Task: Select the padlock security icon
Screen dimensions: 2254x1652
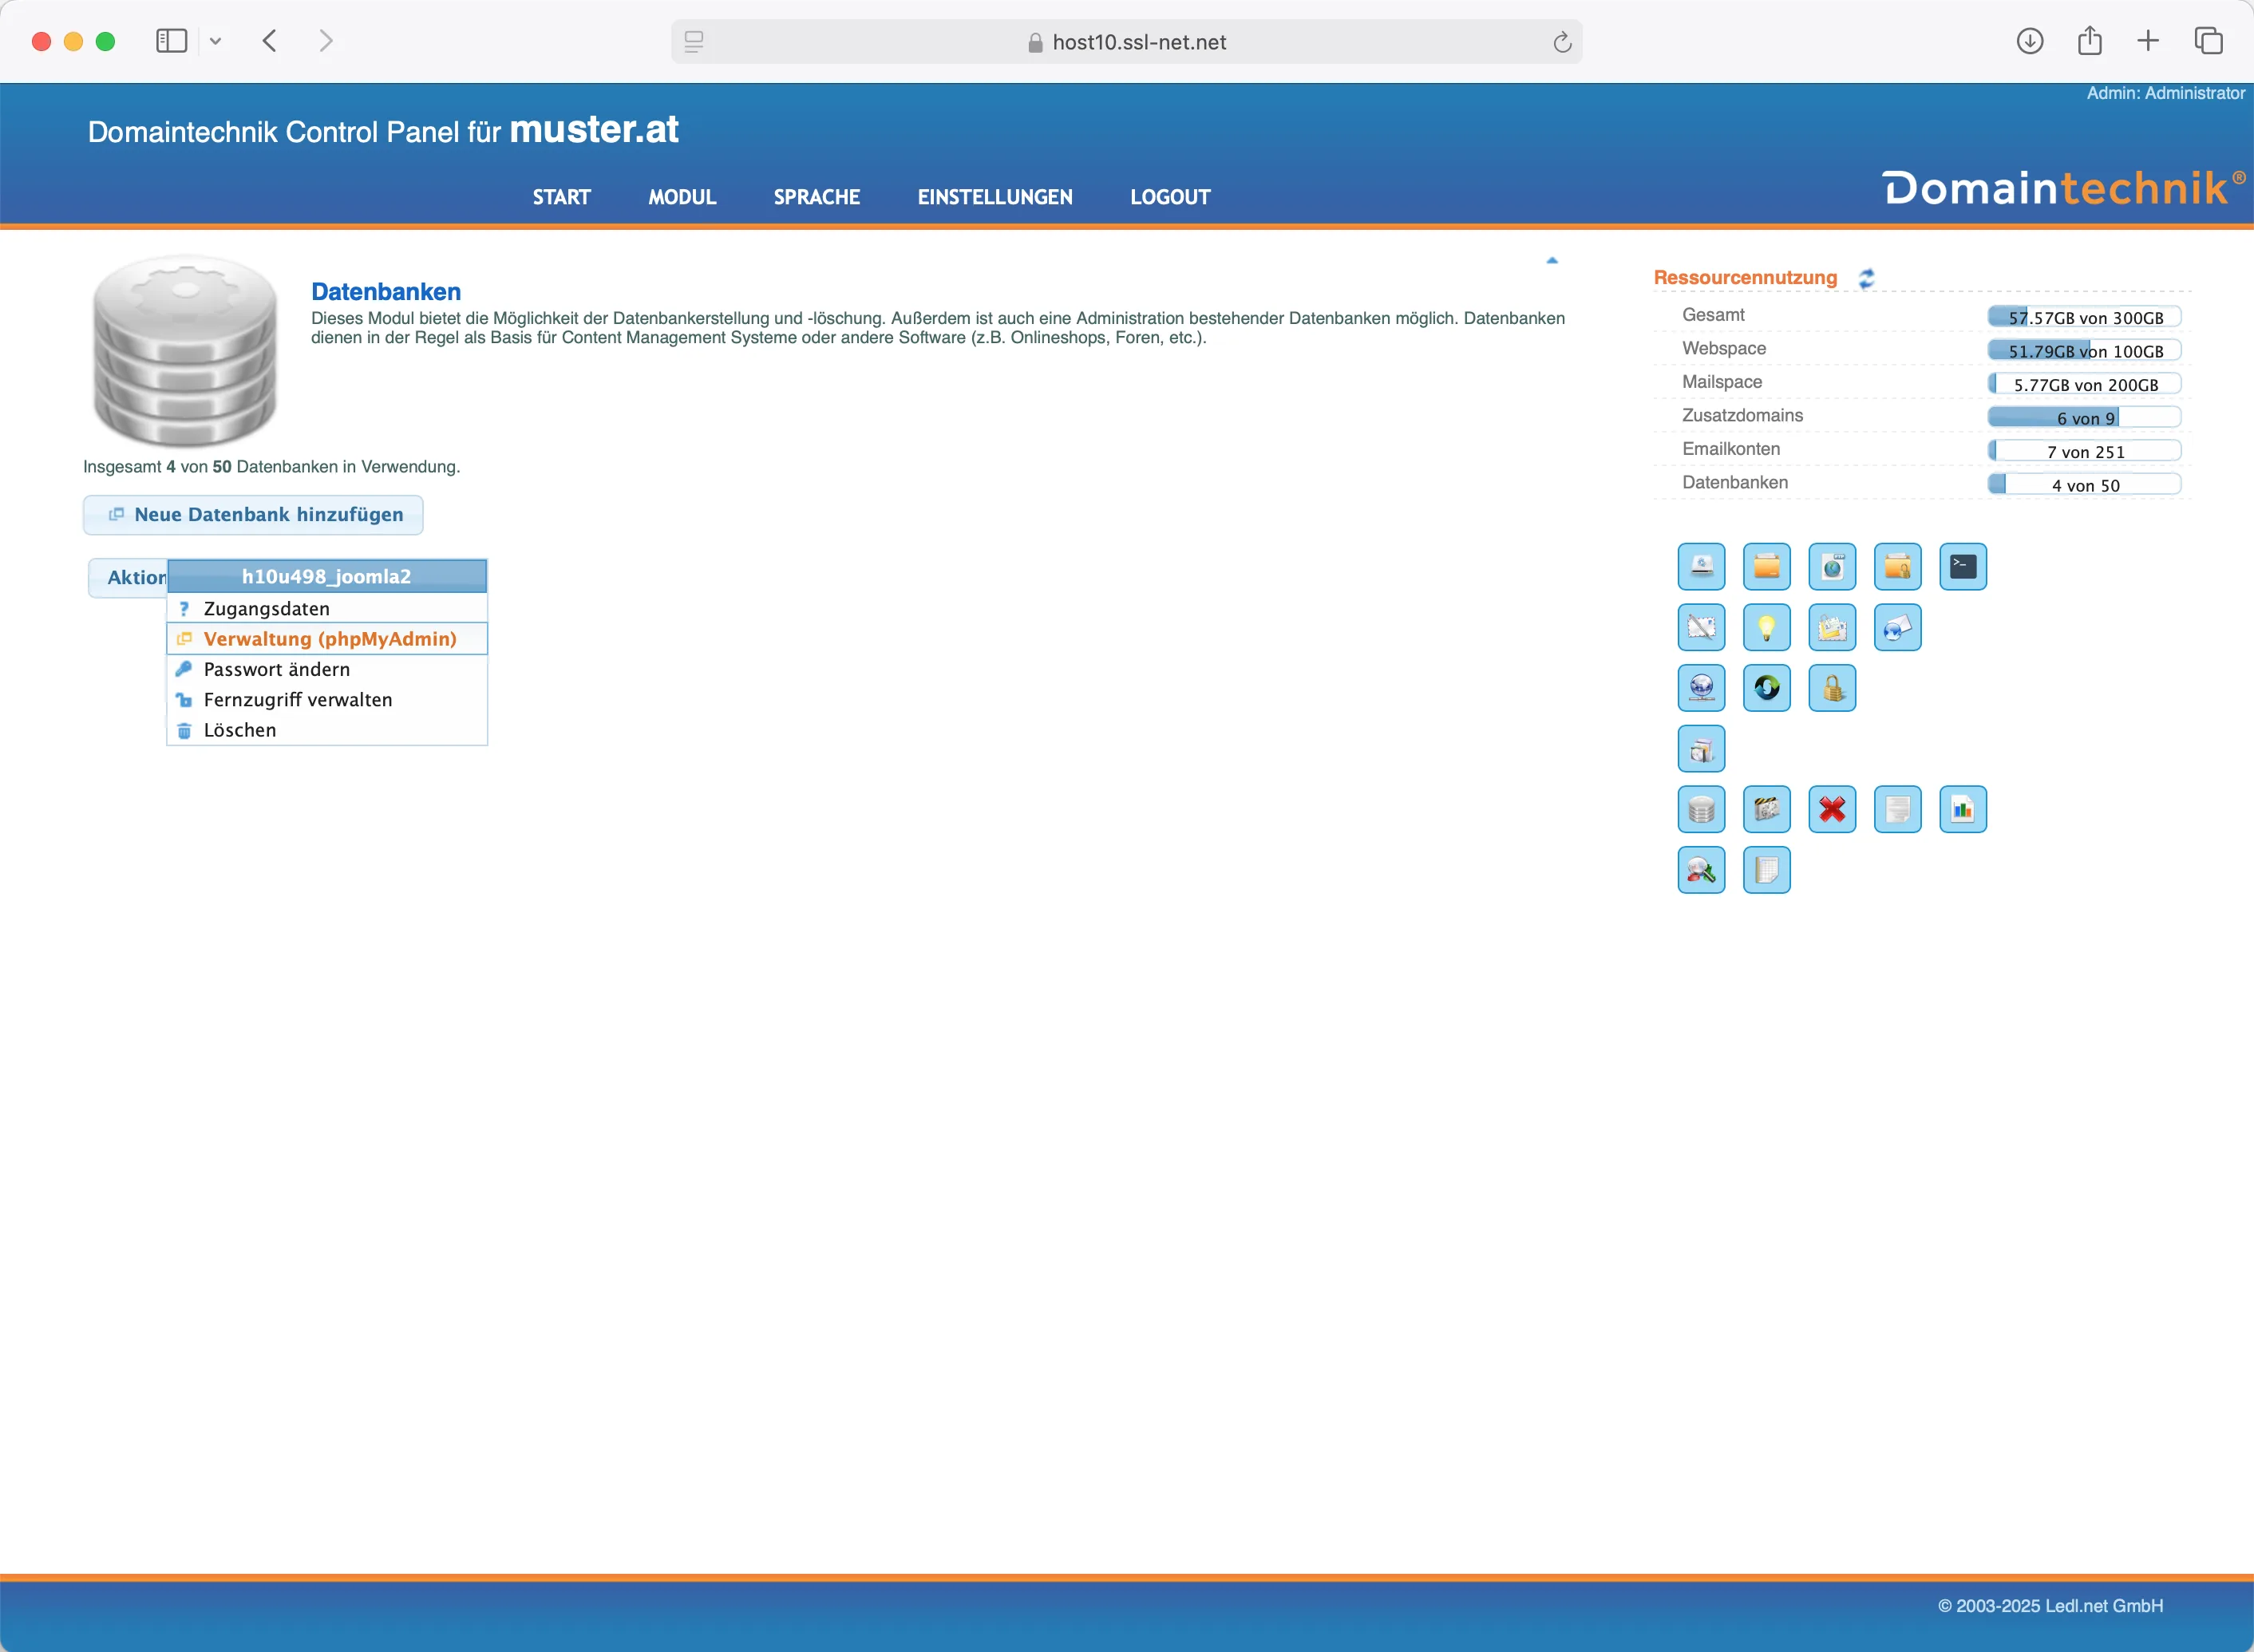Action: tap(1833, 688)
